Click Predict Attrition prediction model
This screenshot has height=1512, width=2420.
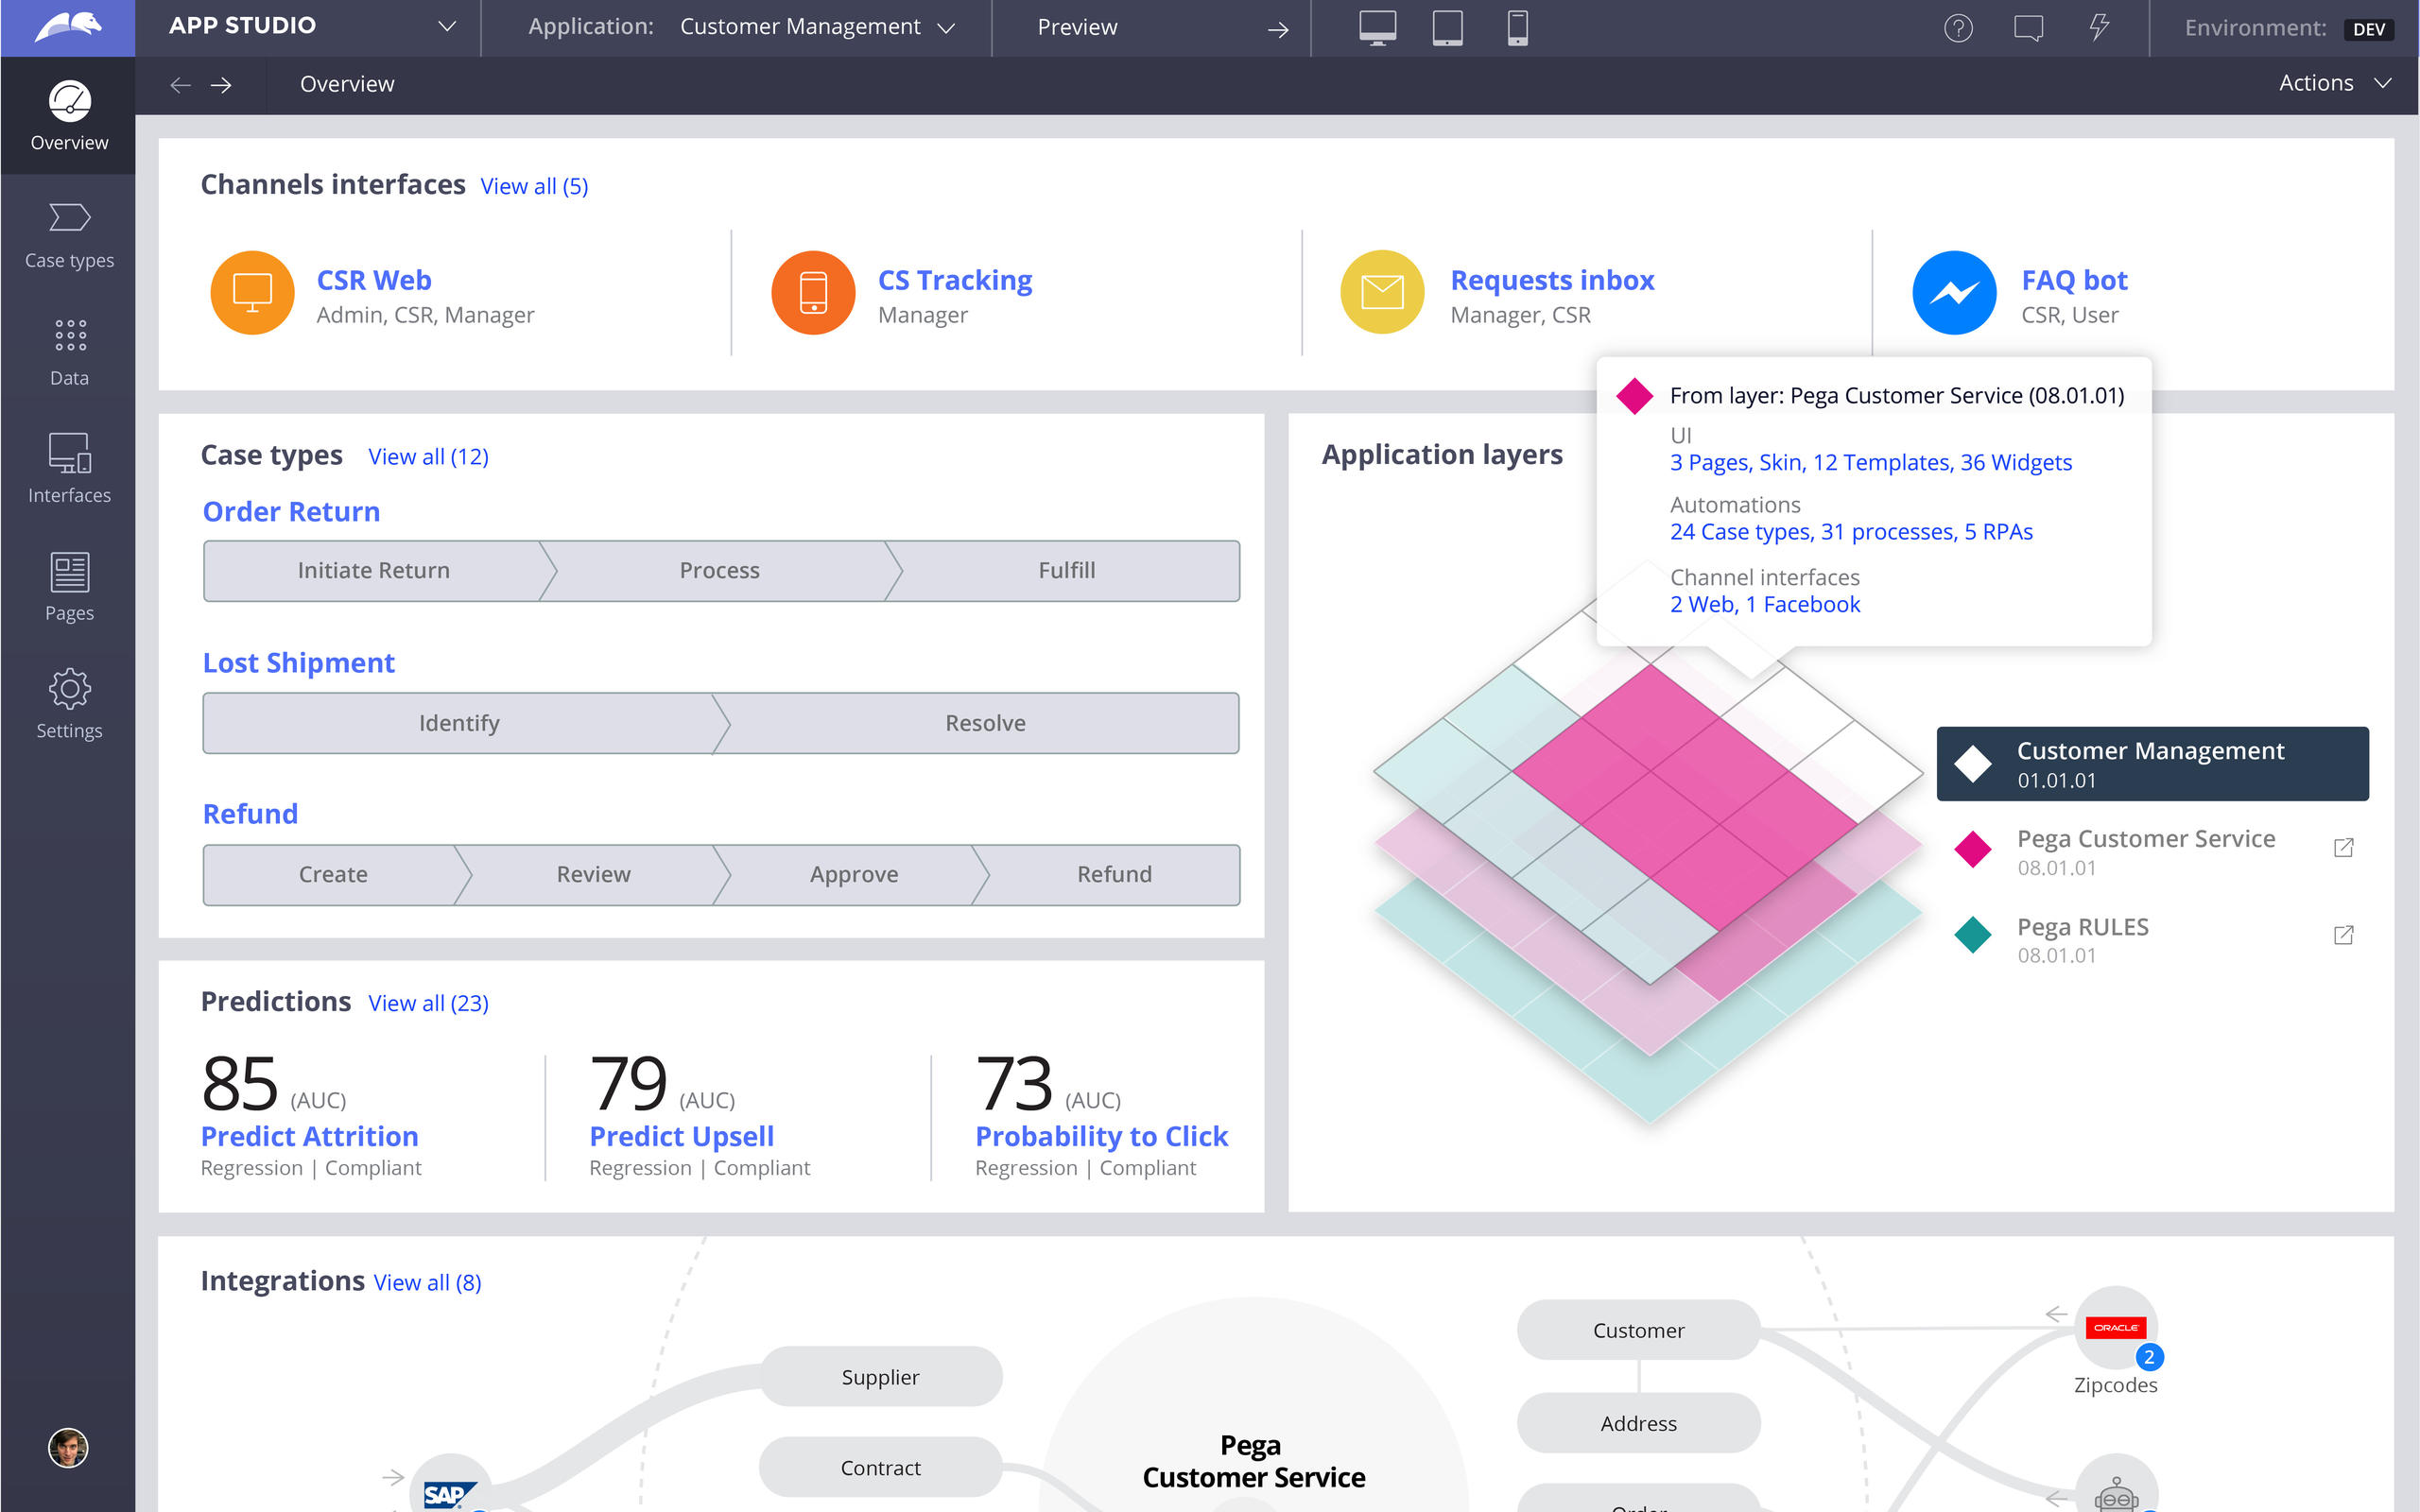(x=310, y=1134)
